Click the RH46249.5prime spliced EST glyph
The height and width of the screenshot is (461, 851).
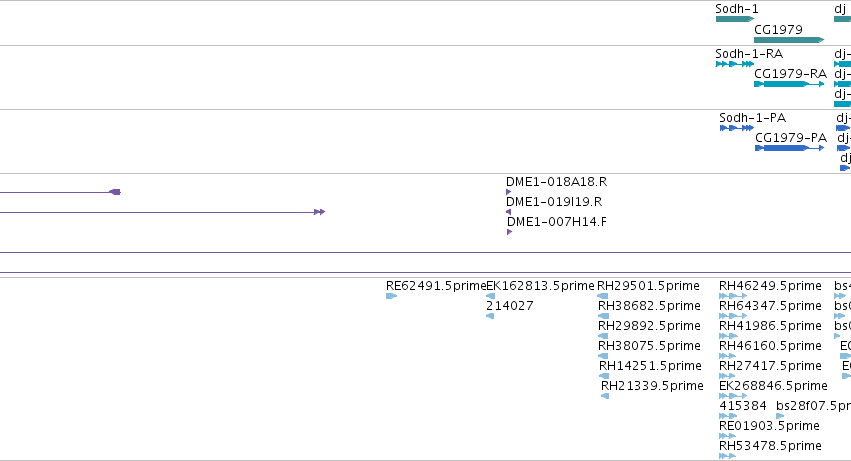733,296
